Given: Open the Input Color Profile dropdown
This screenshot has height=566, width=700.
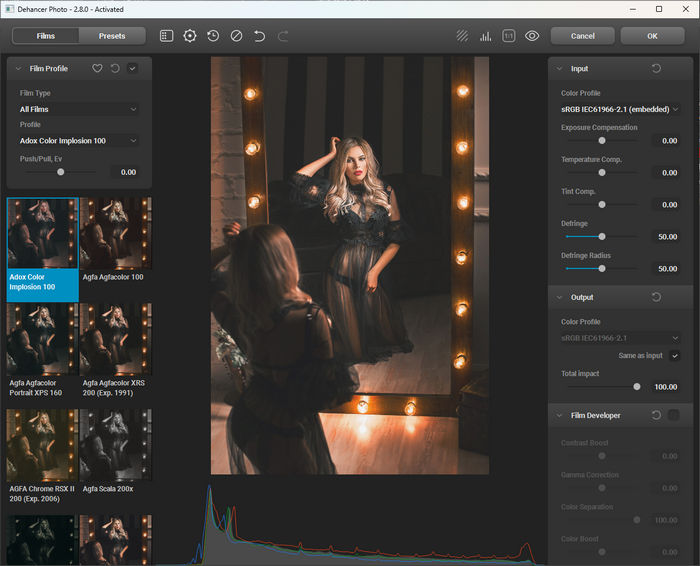Looking at the screenshot, I should coord(620,109).
